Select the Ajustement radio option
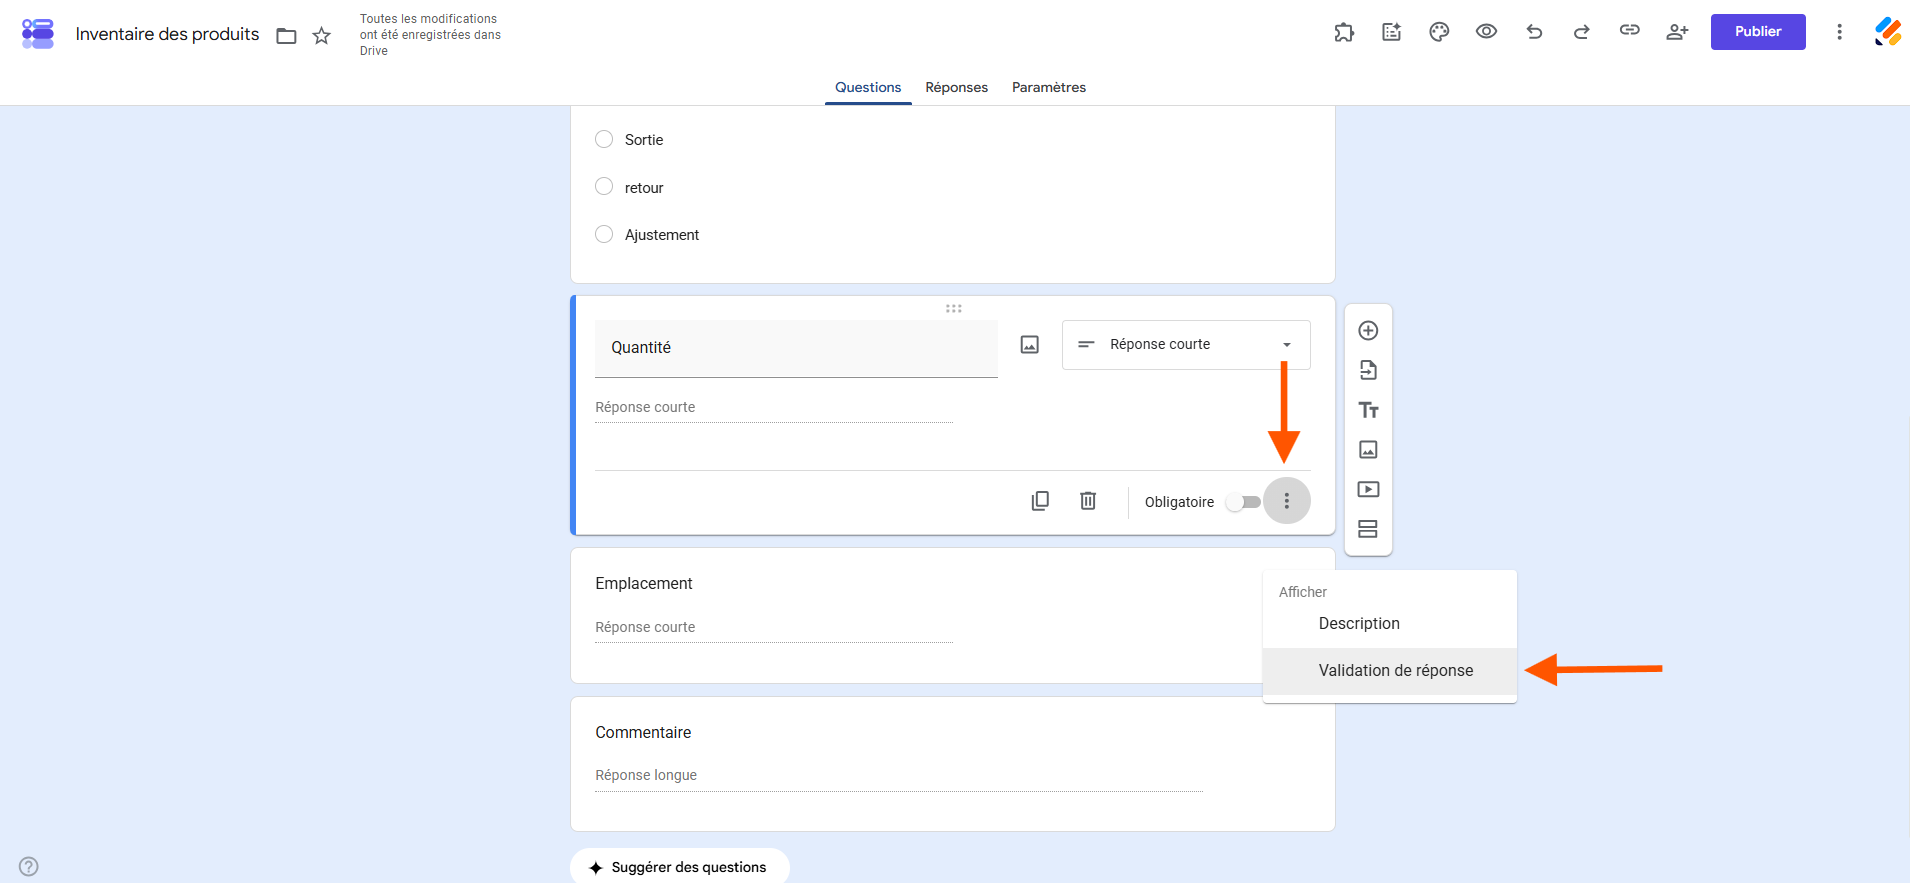Viewport: 1910px width, 883px height. [x=604, y=234]
